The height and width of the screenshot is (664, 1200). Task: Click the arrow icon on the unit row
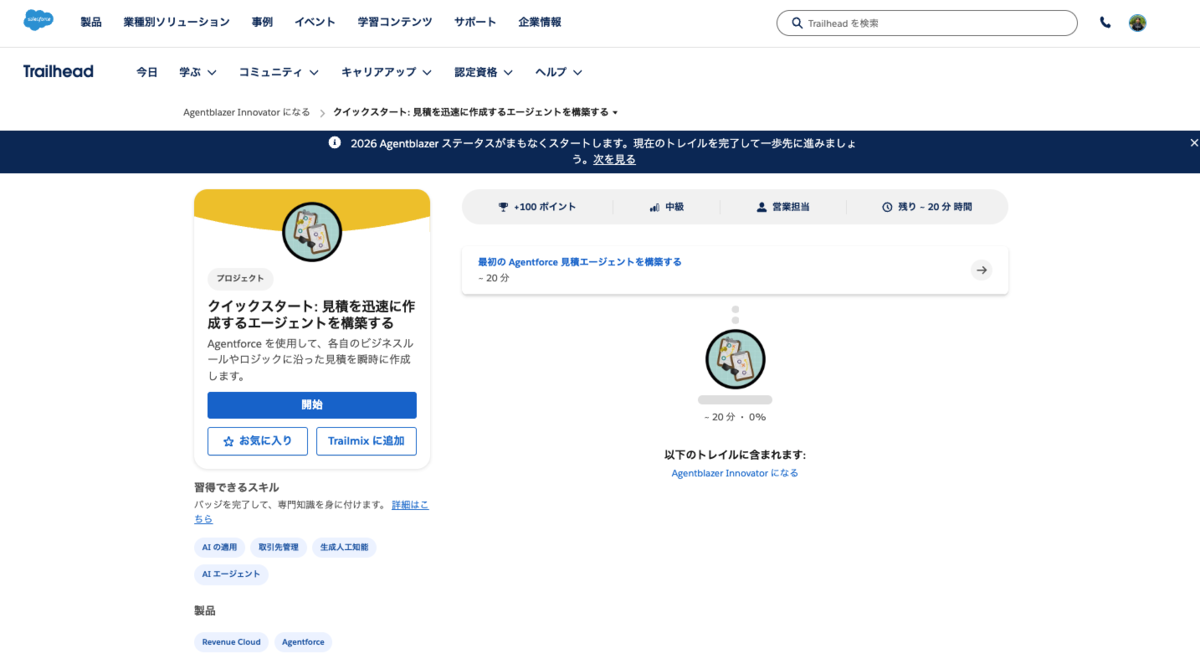click(x=982, y=270)
